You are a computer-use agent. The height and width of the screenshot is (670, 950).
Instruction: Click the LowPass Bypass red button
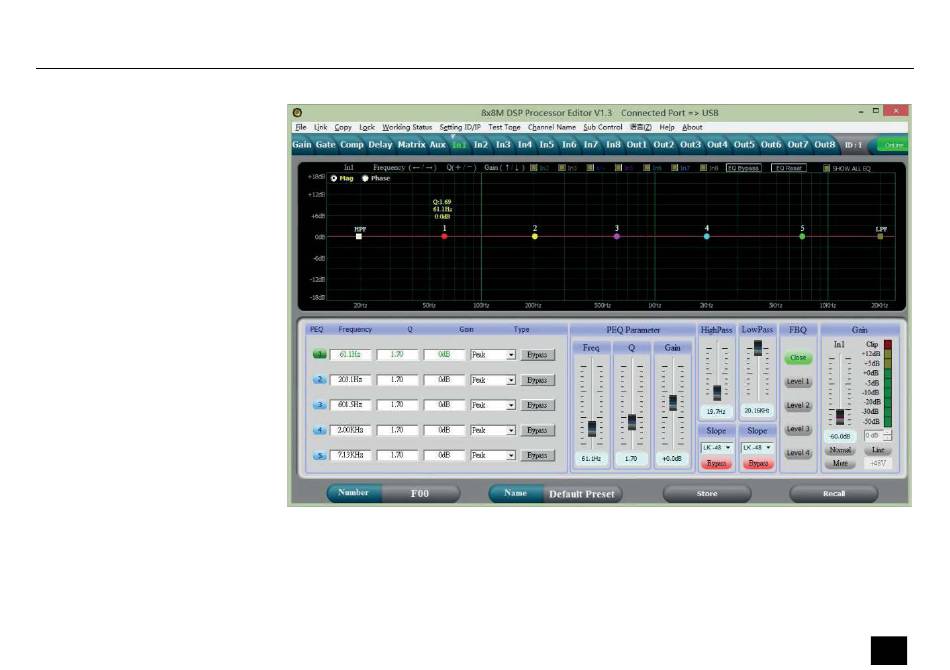[x=757, y=463]
